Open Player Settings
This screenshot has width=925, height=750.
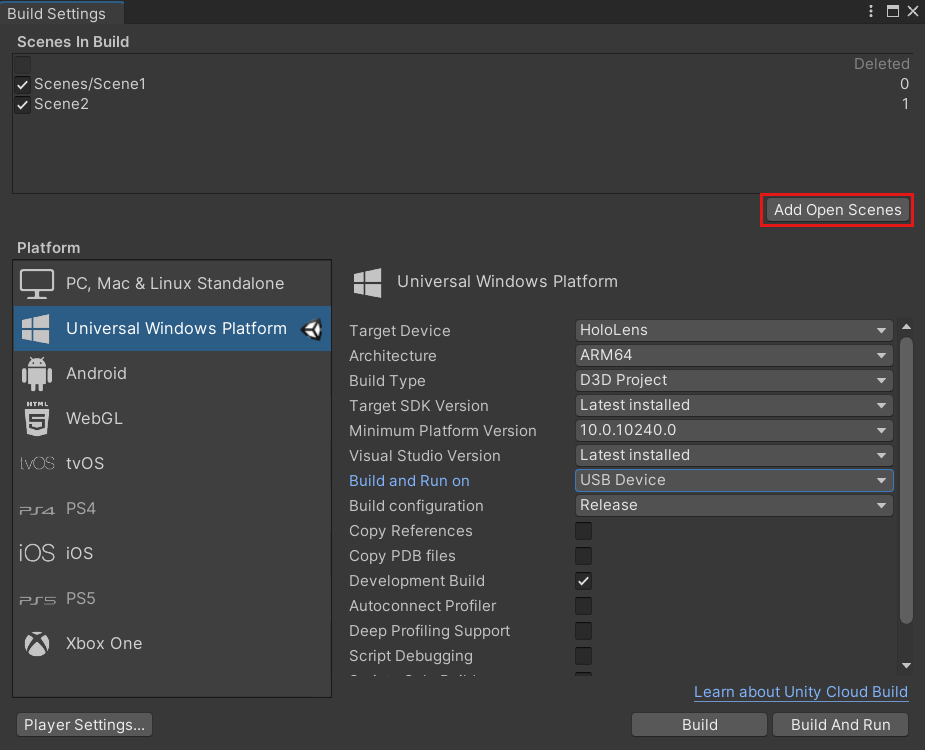pyautogui.click(x=84, y=724)
